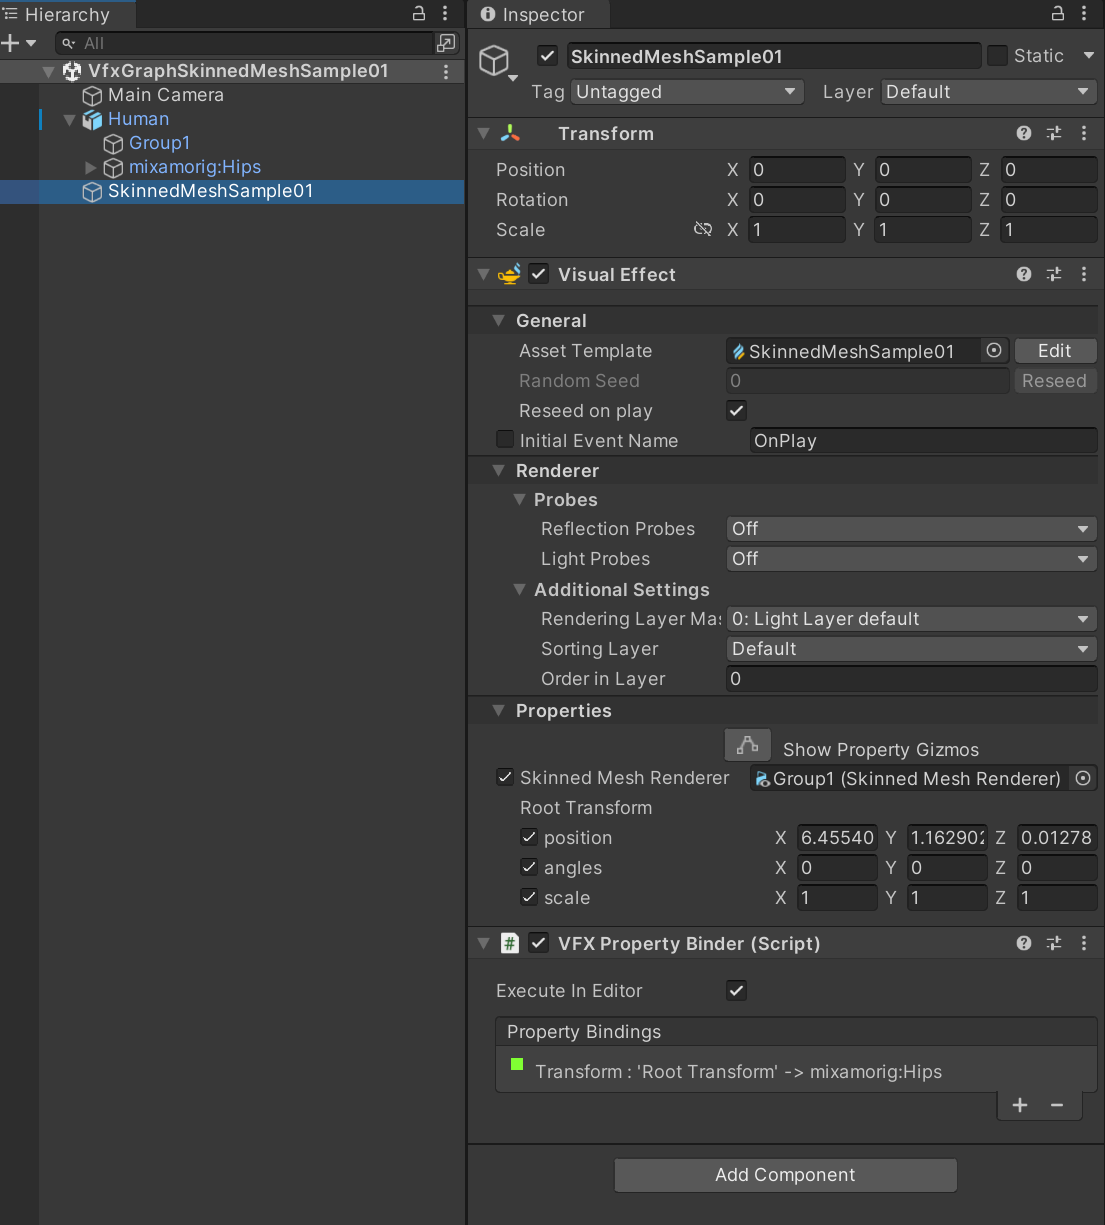Open the Hierarchy panel menu
The height and width of the screenshot is (1225, 1105).
click(445, 14)
